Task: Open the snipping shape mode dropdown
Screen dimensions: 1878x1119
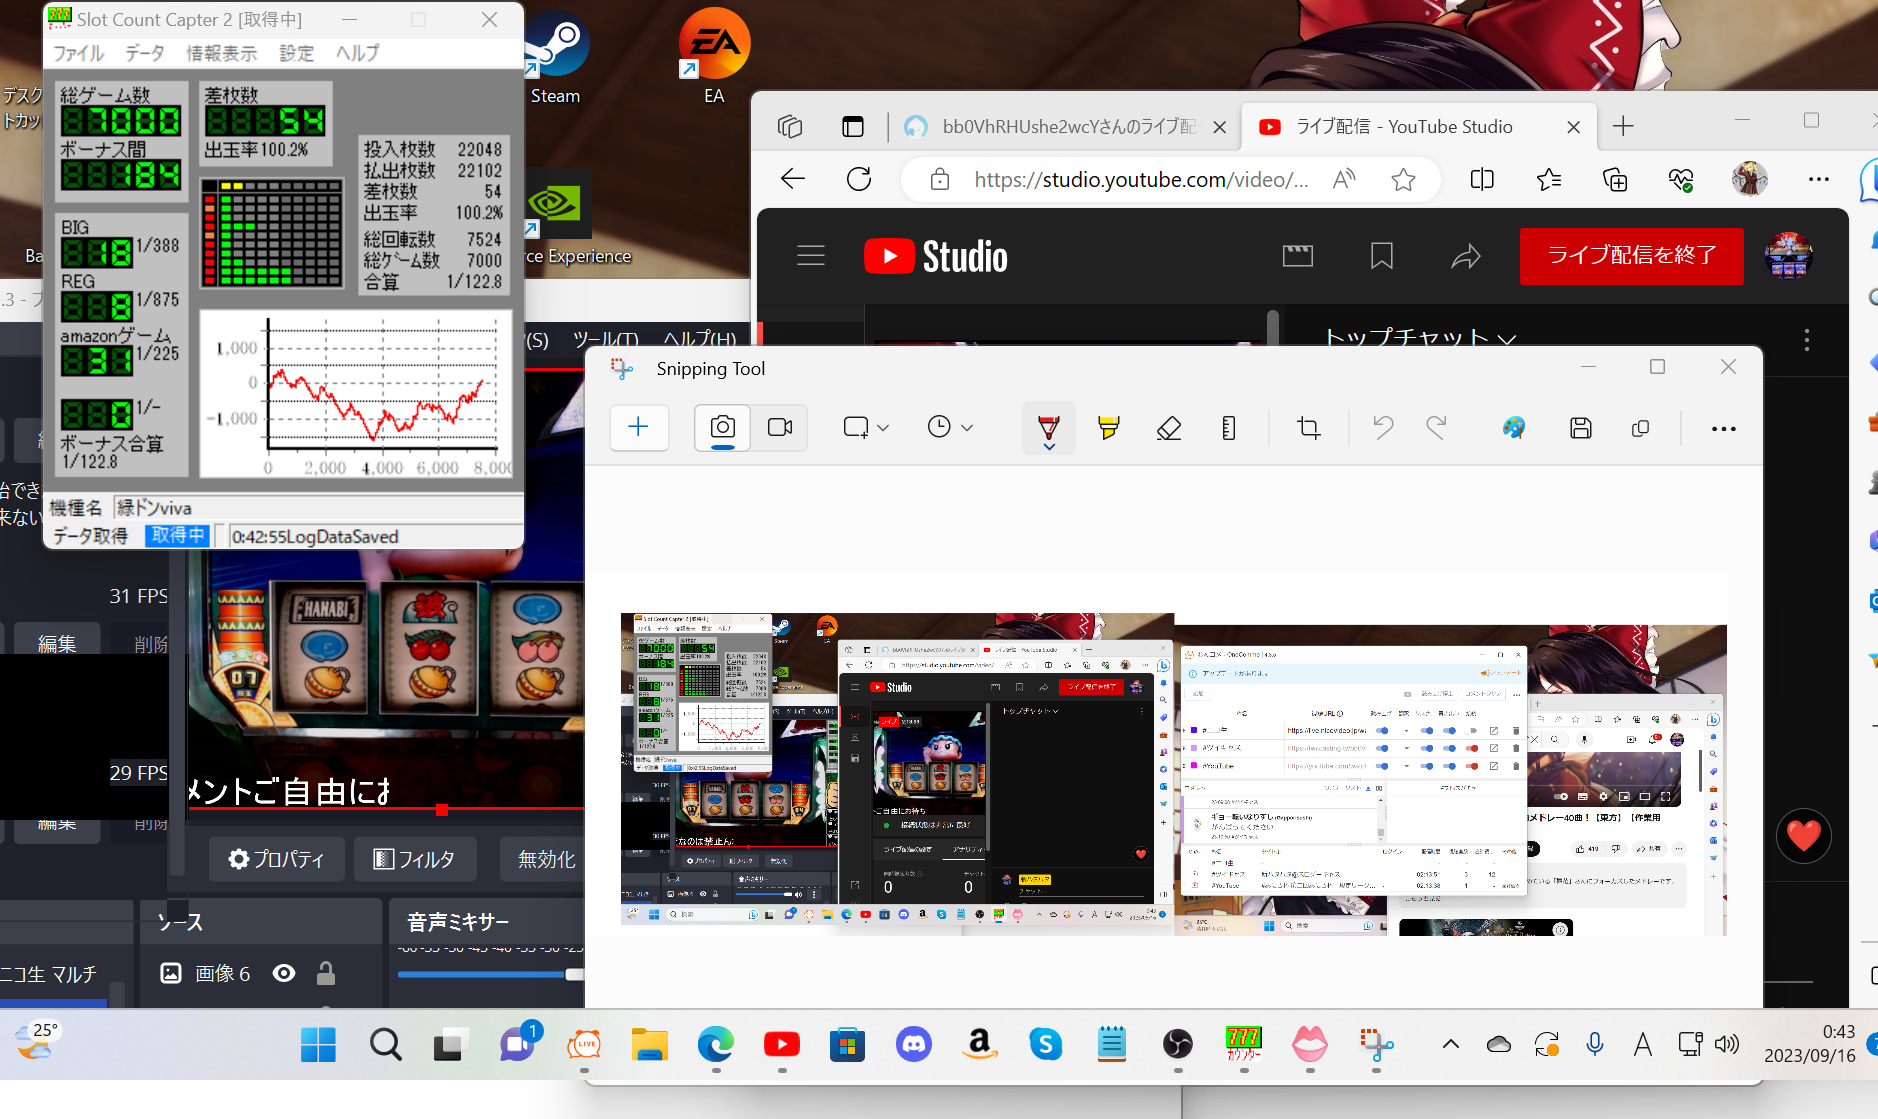Action: coord(866,428)
